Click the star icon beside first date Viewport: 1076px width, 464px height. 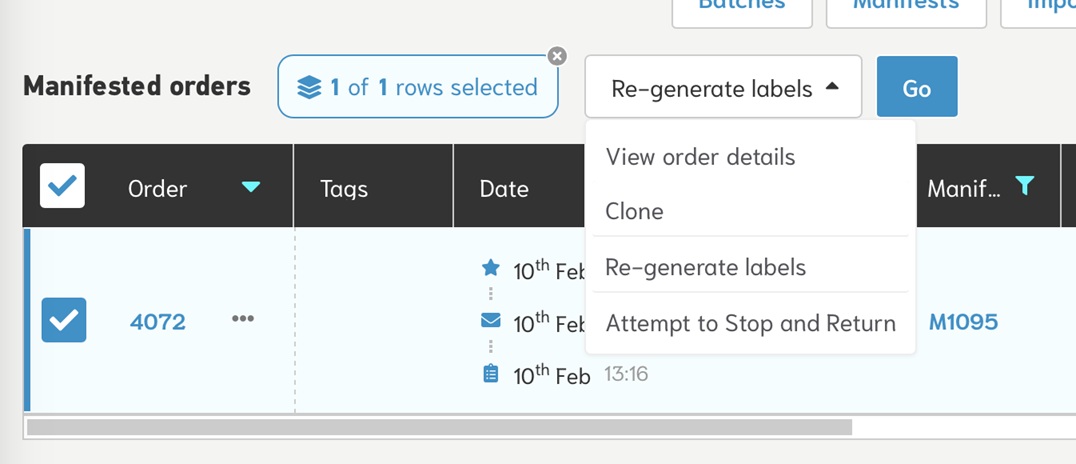490,268
